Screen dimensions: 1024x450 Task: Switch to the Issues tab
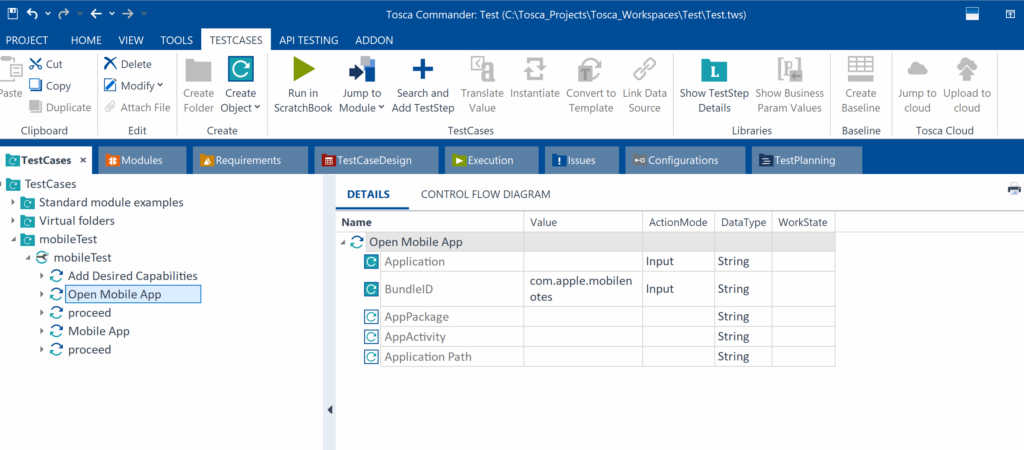point(581,160)
